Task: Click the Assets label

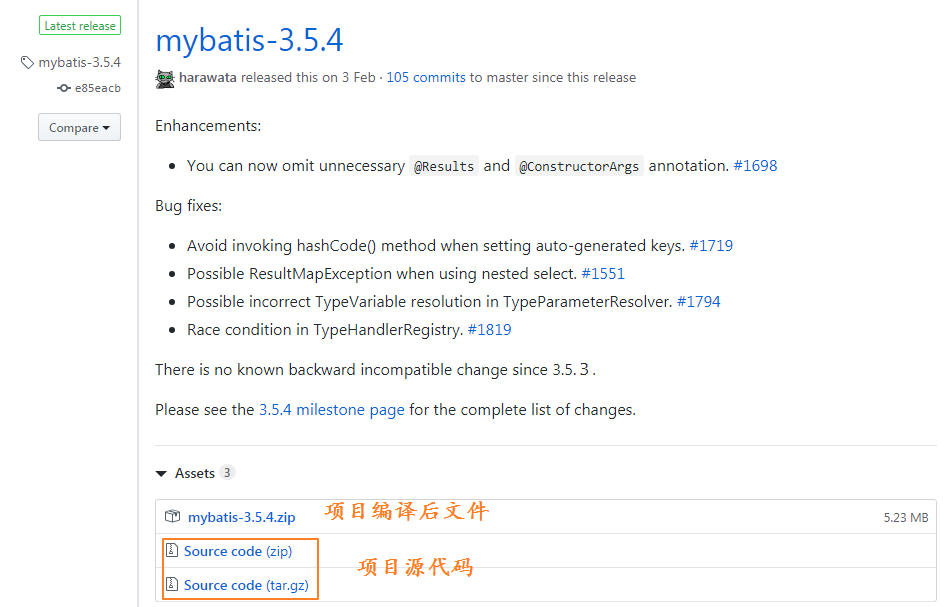Action: [195, 474]
